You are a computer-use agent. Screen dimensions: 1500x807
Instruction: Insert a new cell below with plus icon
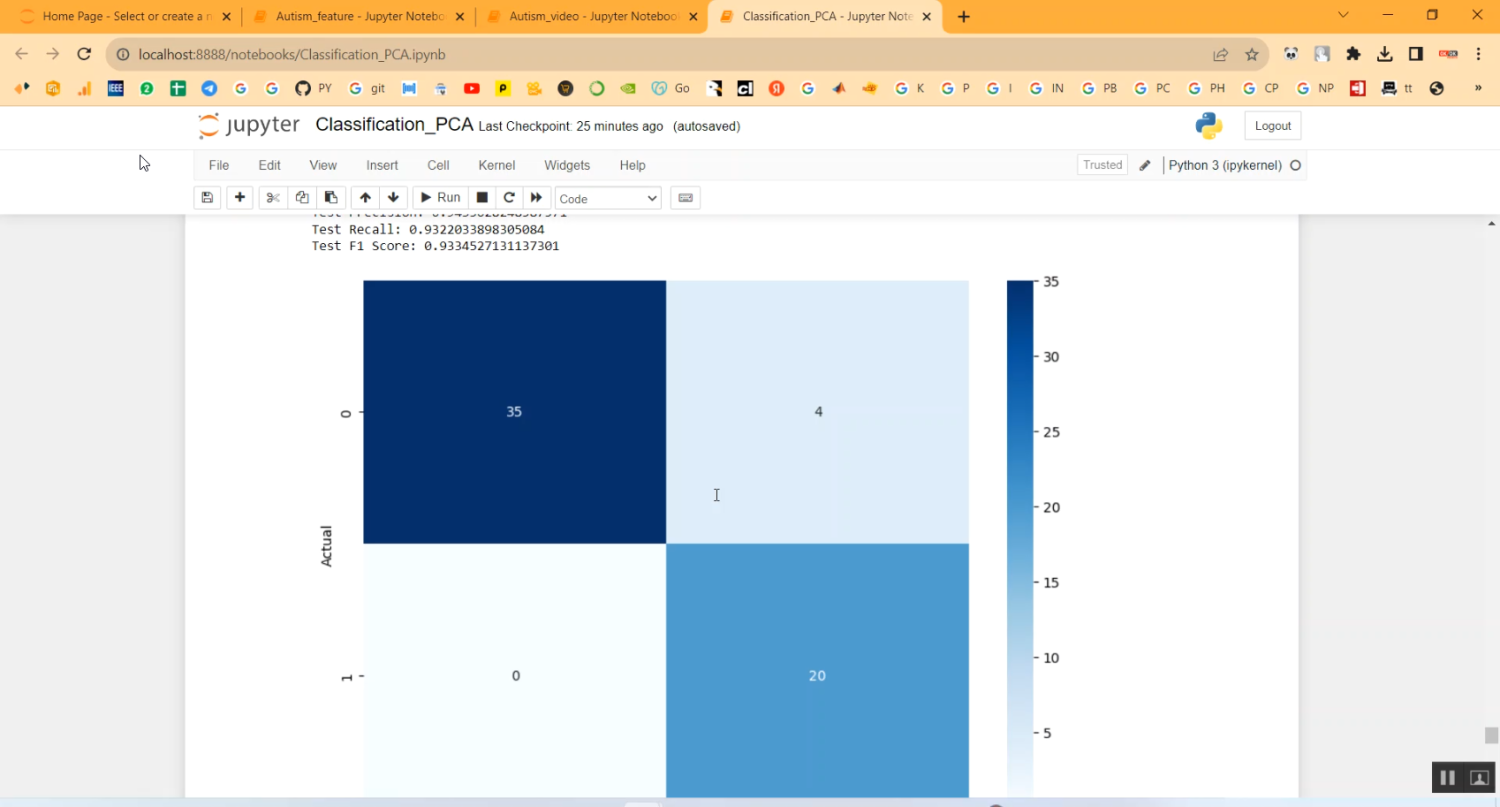tap(240, 198)
